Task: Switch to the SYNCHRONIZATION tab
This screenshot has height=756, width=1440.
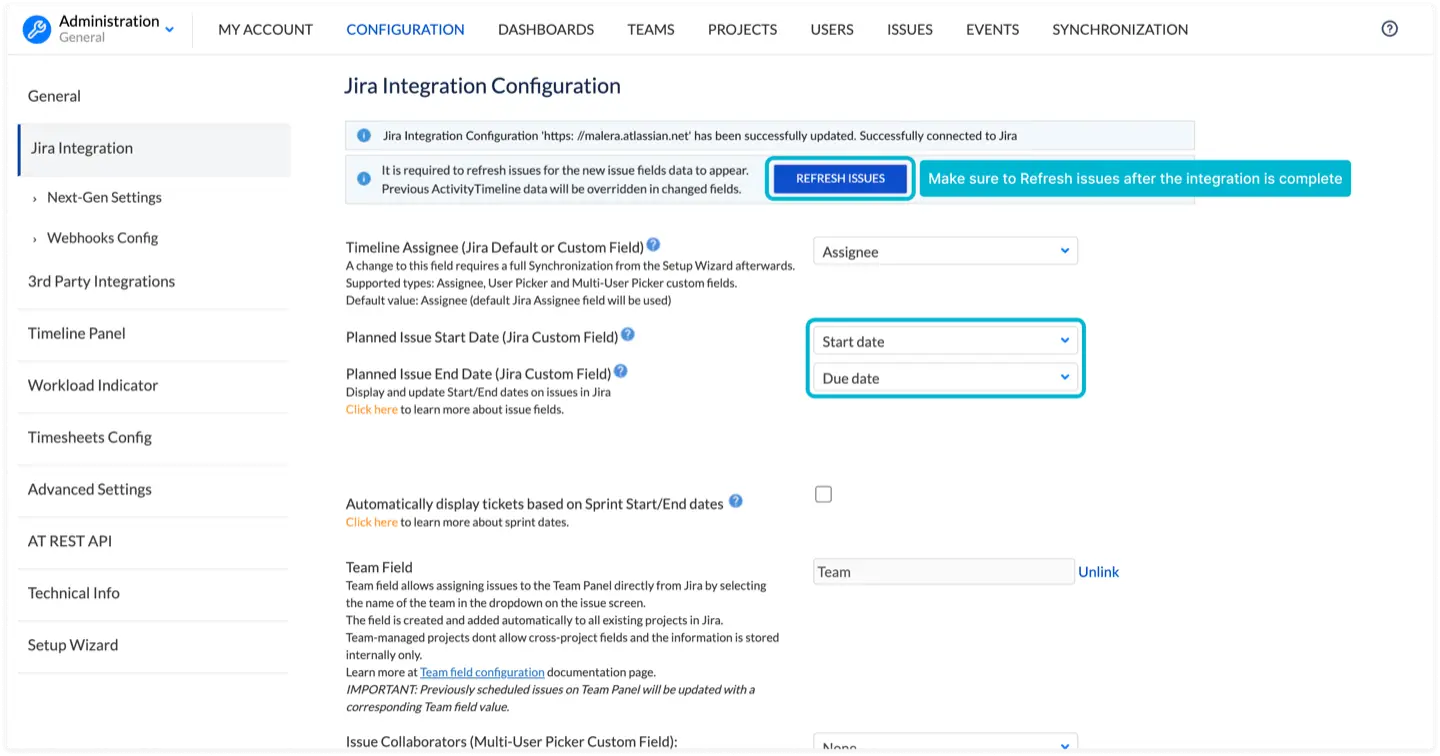Action: click(x=1119, y=29)
